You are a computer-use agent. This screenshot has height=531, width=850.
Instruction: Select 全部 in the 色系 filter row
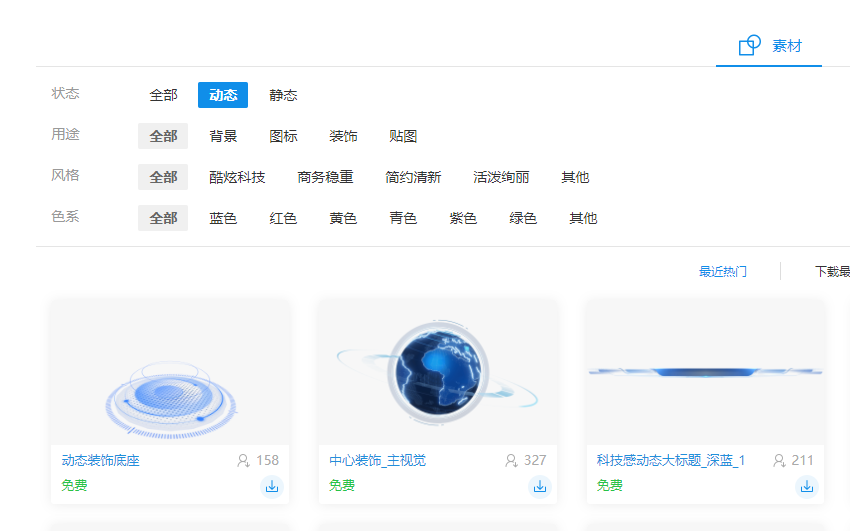click(x=163, y=218)
